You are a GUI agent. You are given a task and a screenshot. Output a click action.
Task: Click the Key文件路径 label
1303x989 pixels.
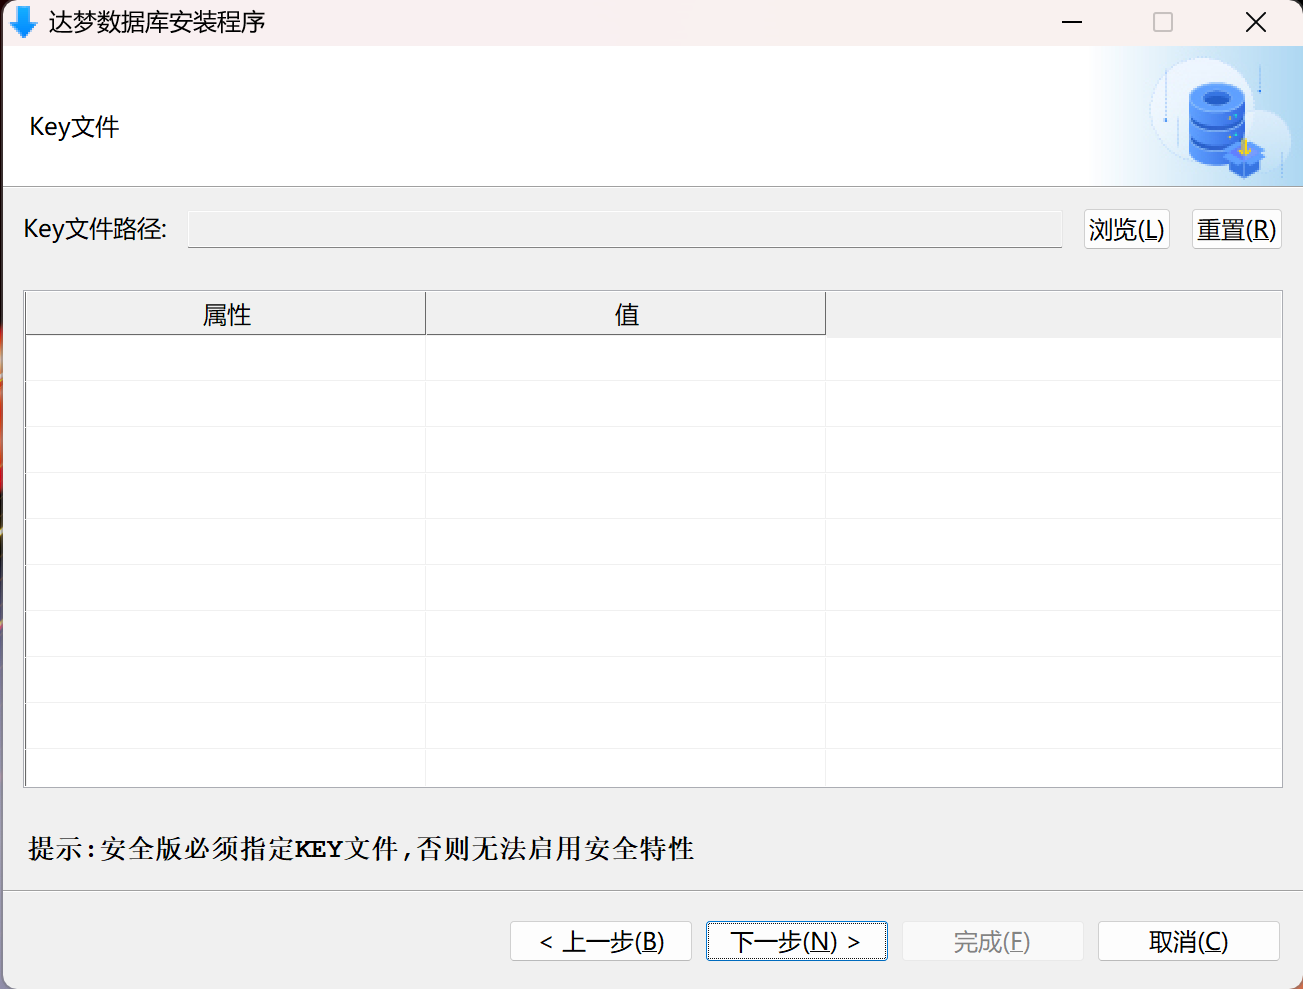95,229
